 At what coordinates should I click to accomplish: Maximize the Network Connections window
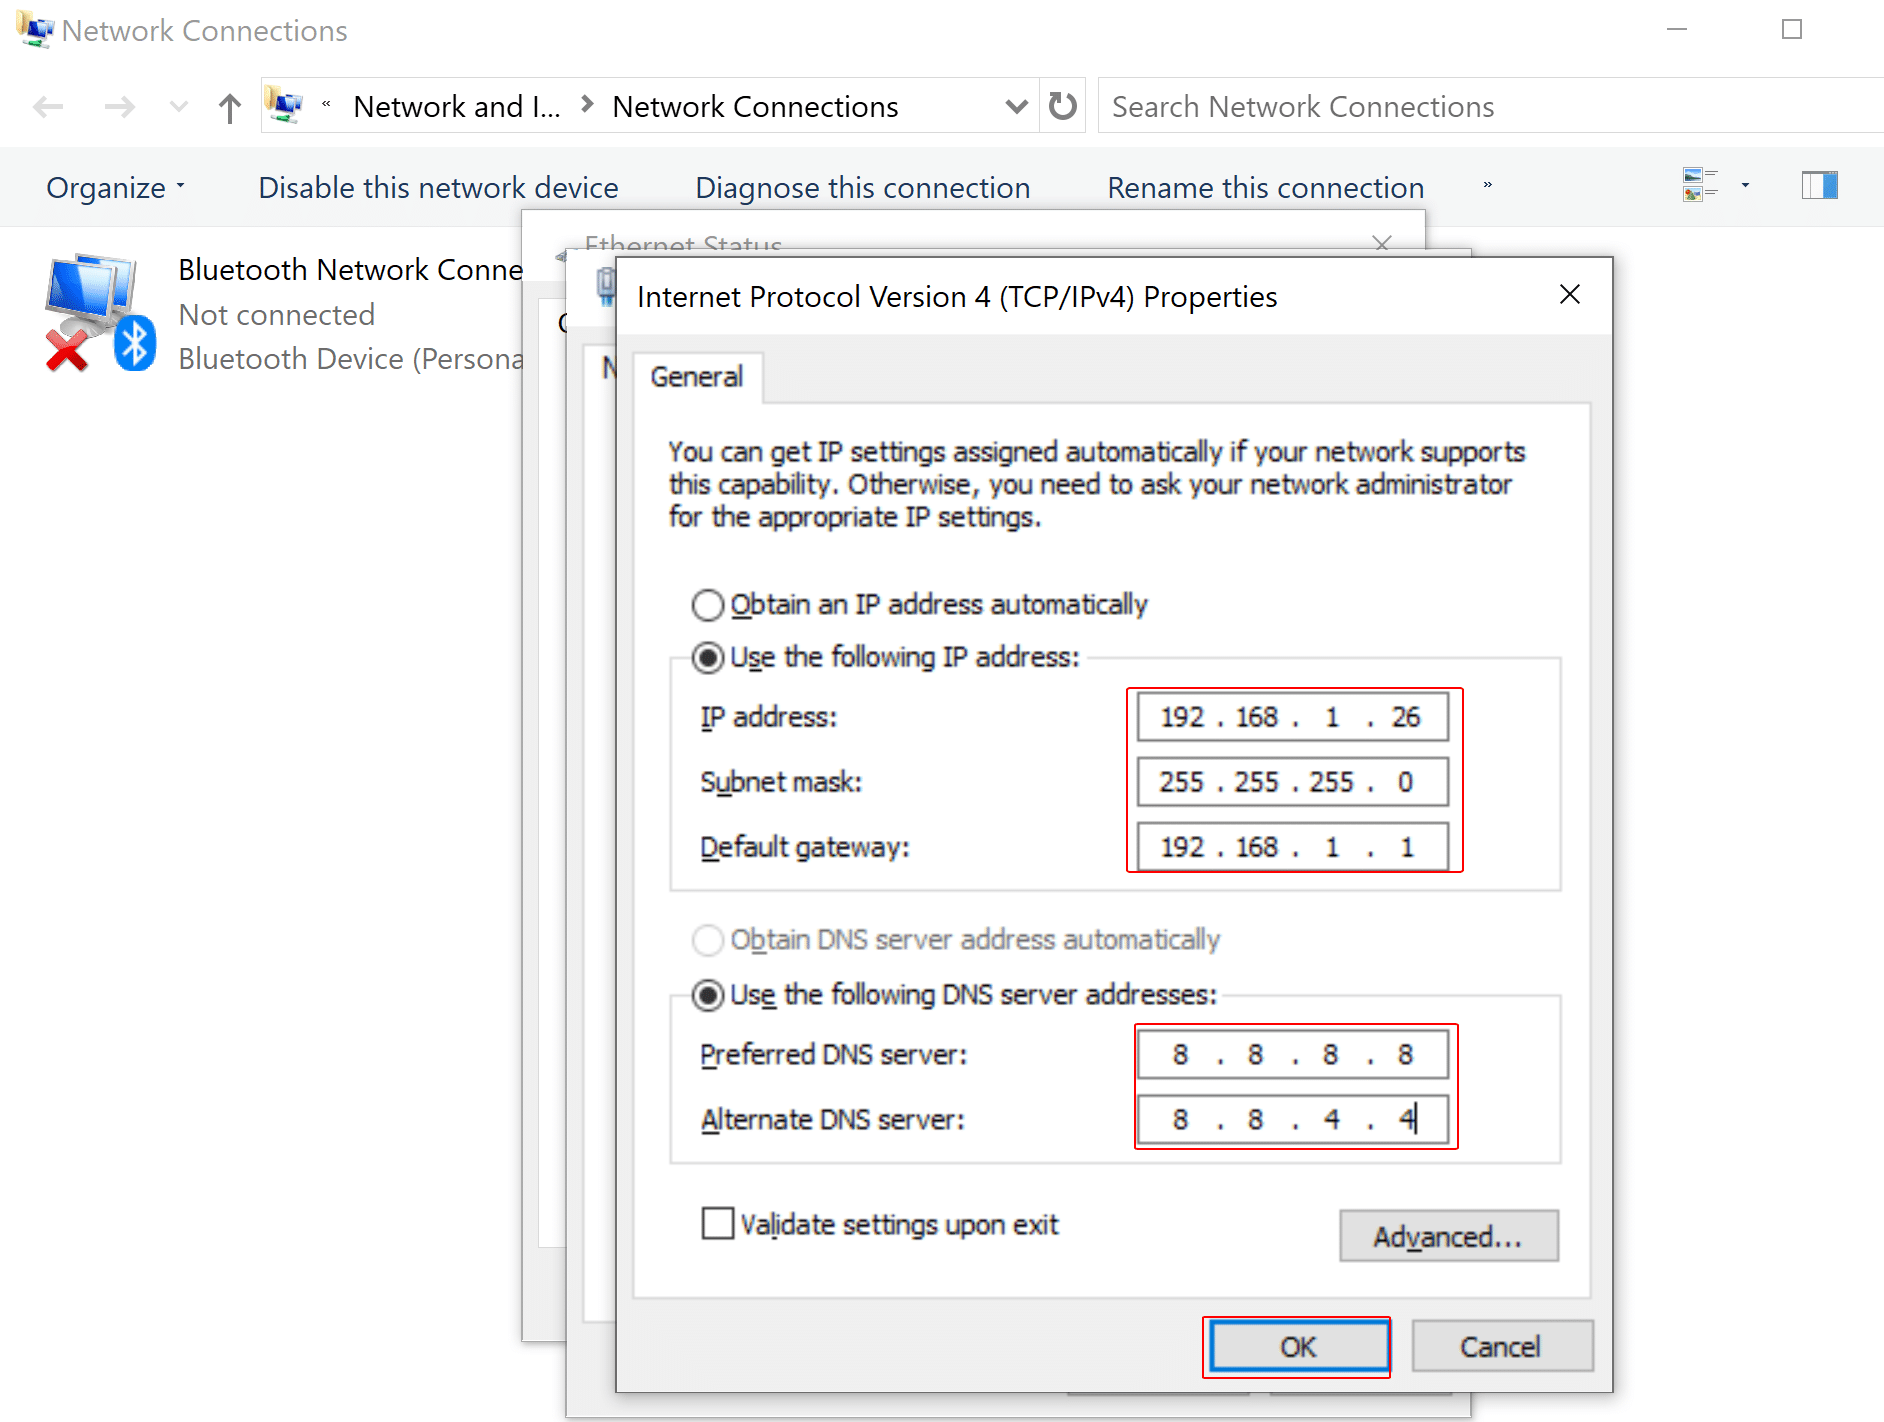[1792, 30]
